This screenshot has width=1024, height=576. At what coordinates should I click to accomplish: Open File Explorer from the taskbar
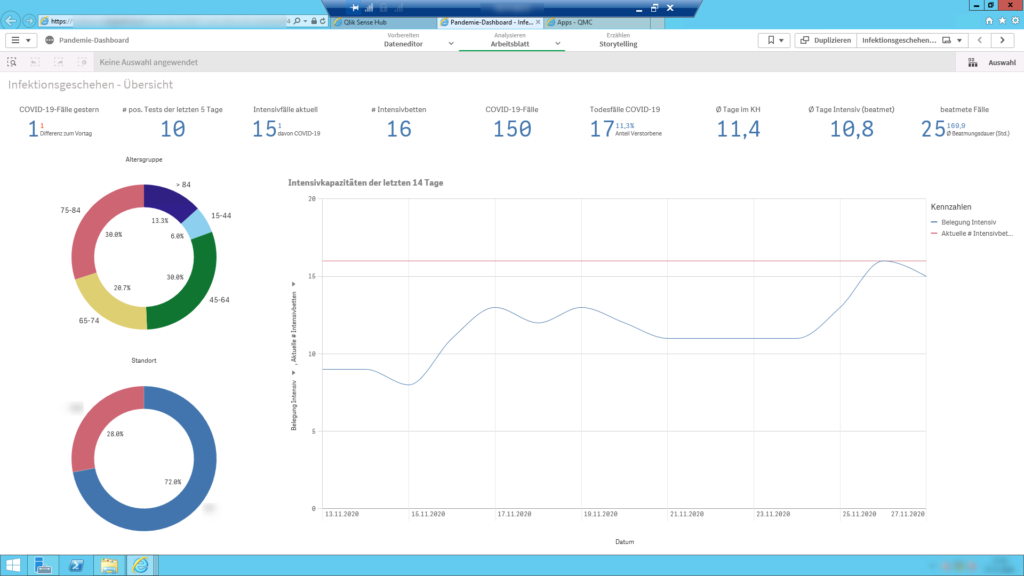pos(108,566)
